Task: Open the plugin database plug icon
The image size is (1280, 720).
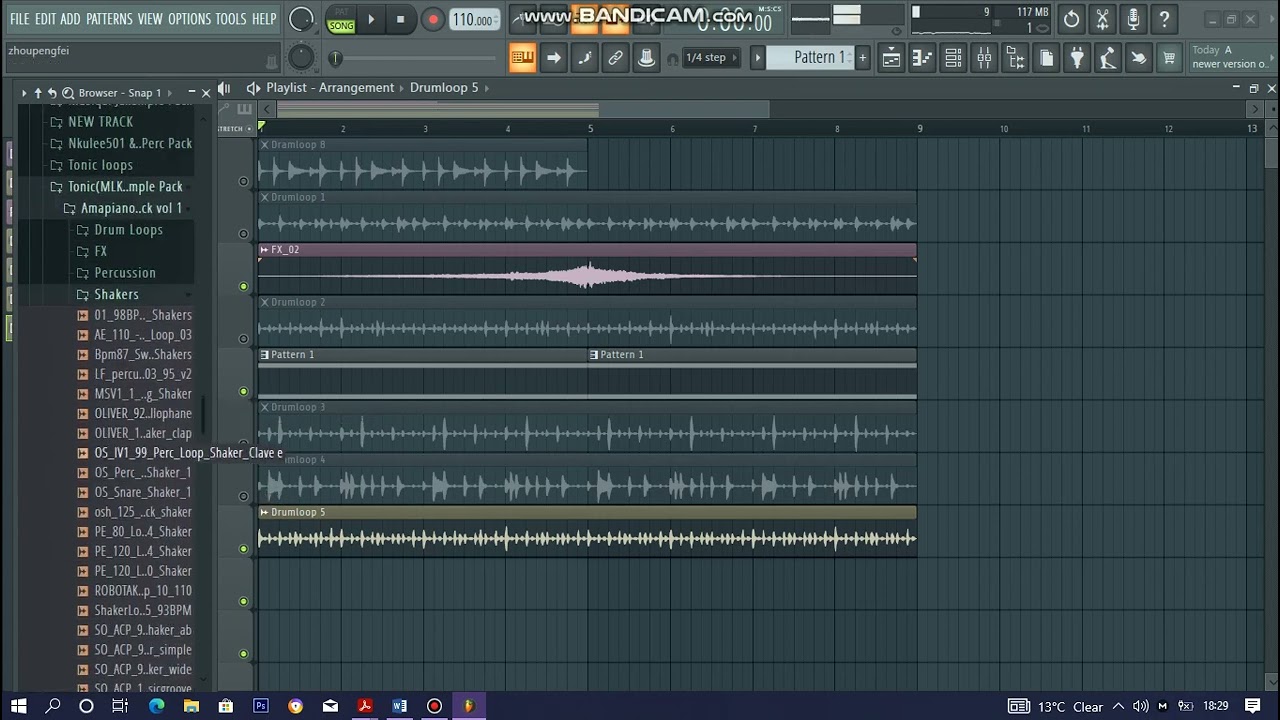Action: [1077, 58]
